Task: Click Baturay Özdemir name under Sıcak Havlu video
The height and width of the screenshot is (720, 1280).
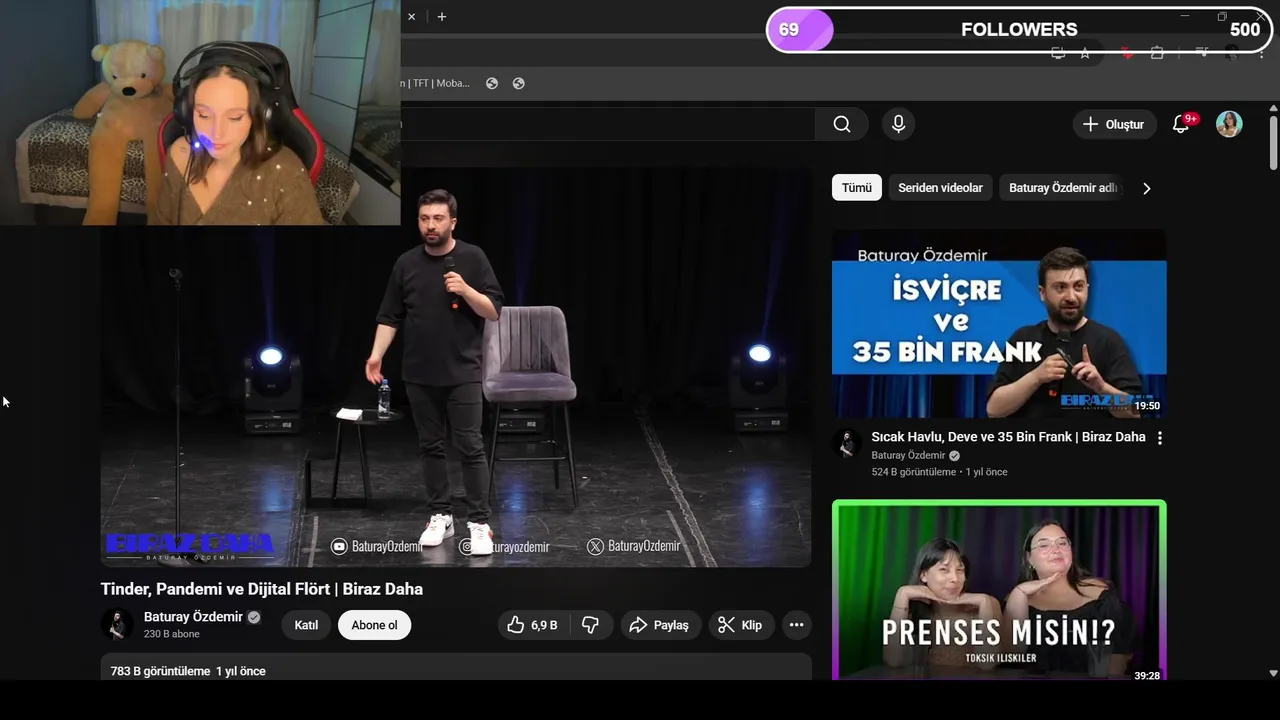Action: [x=908, y=456]
